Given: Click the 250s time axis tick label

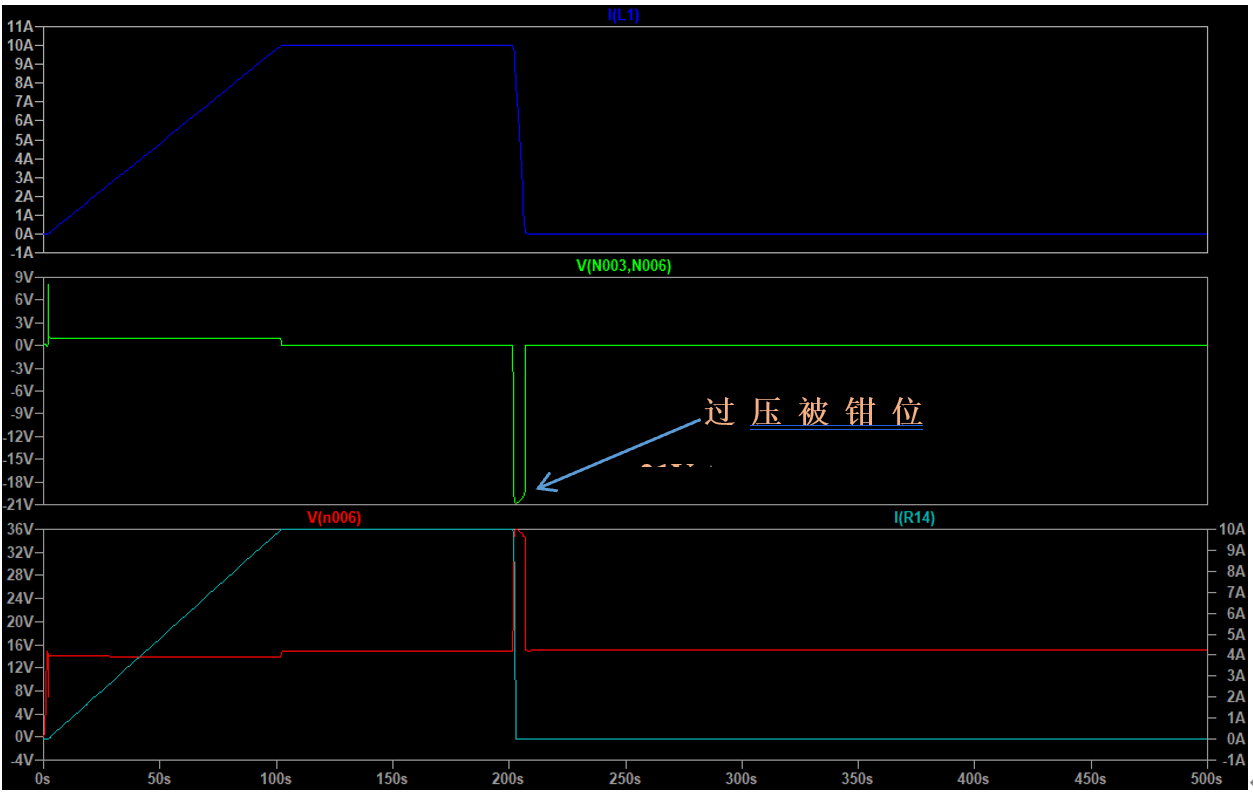Looking at the screenshot, I should point(625,778).
